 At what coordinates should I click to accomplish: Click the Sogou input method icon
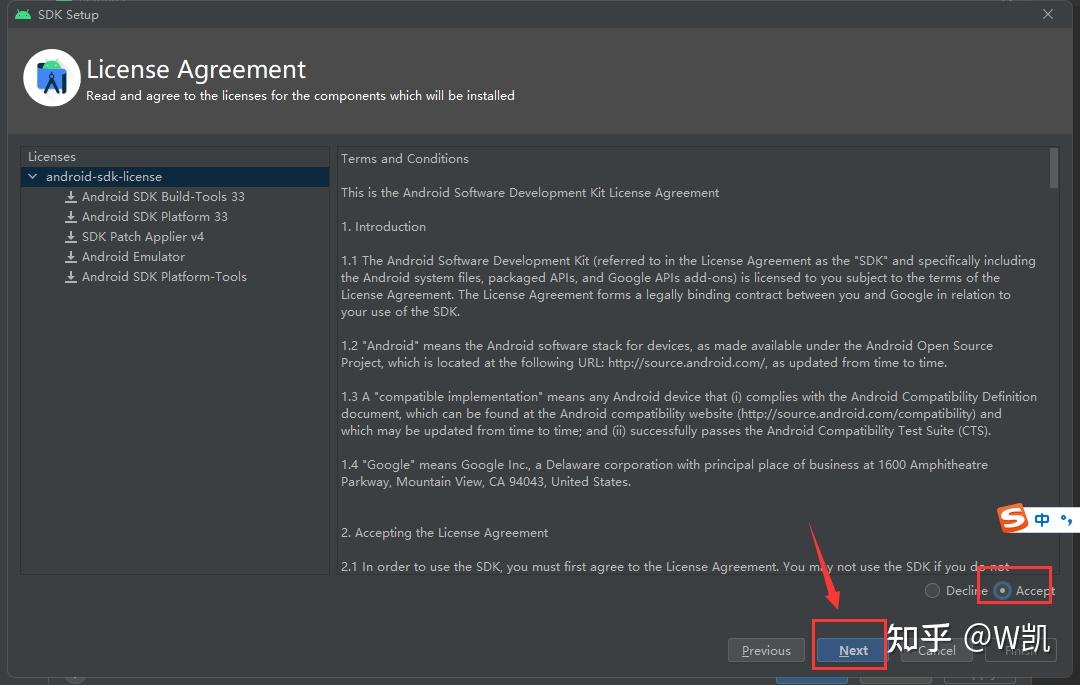(x=1014, y=520)
